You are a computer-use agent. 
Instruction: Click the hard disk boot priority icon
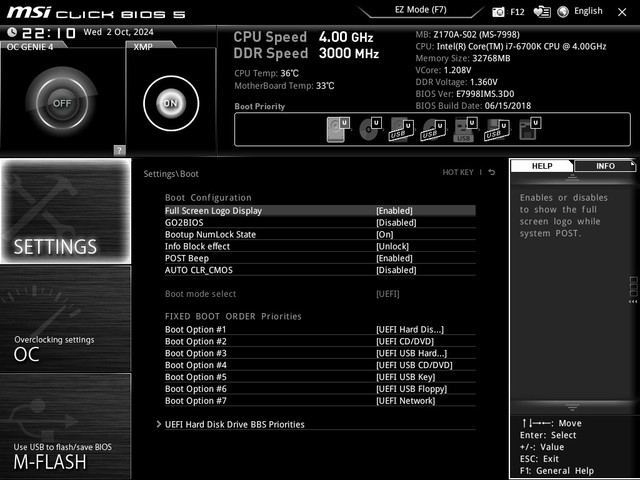pos(338,129)
